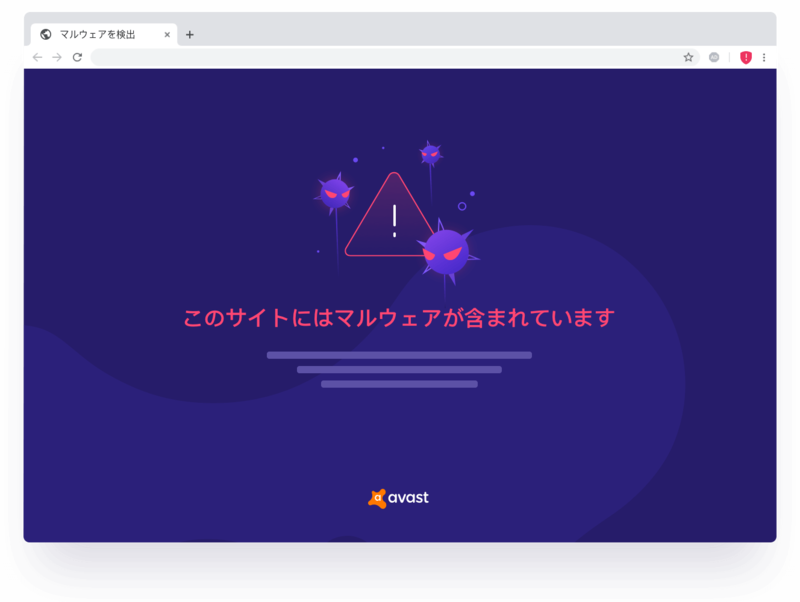This screenshot has width=800, height=602.
Task: Click the red Avast shield extension icon
Action: pos(746,57)
